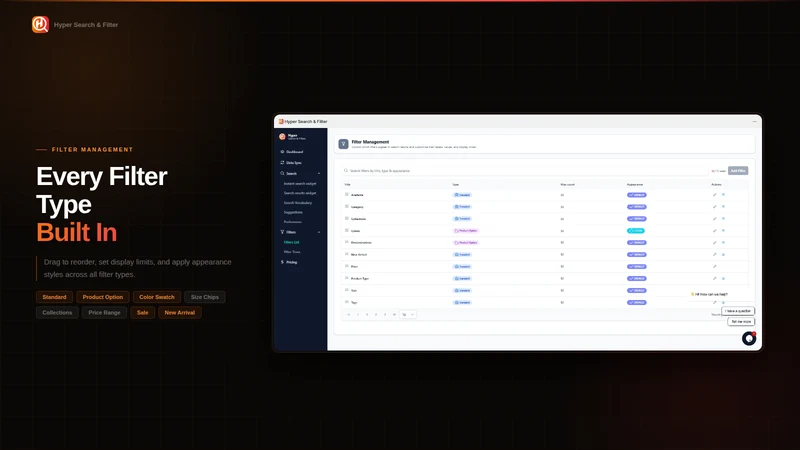The width and height of the screenshot is (800, 450).
Task: Collapse the Search section in the sidebar
Action: click(x=319, y=173)
